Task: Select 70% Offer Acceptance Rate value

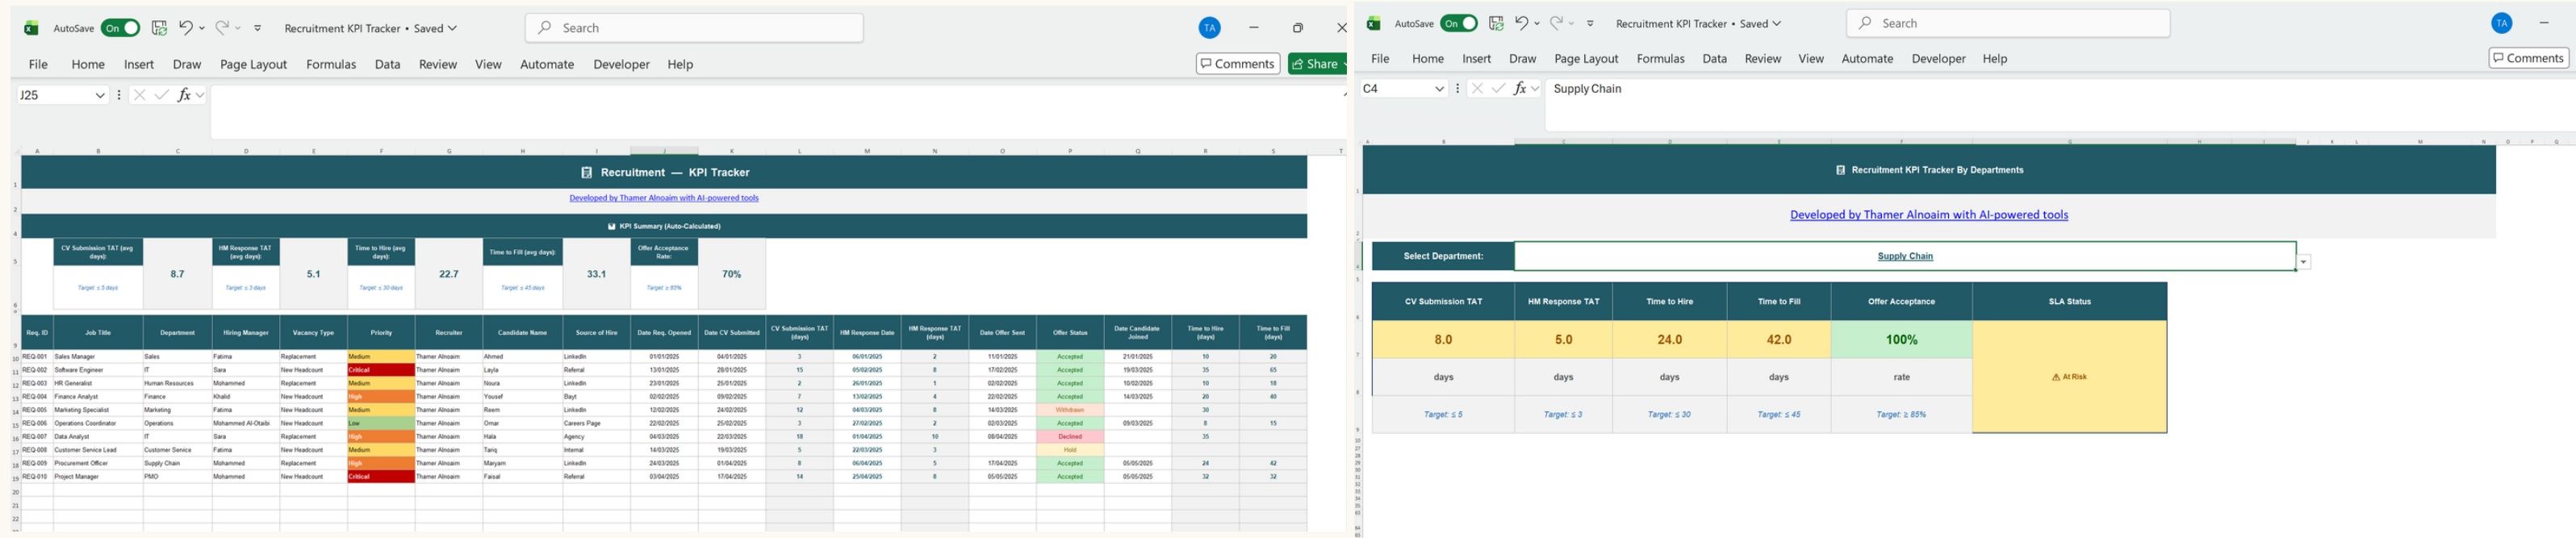Action: pos(732,274)
